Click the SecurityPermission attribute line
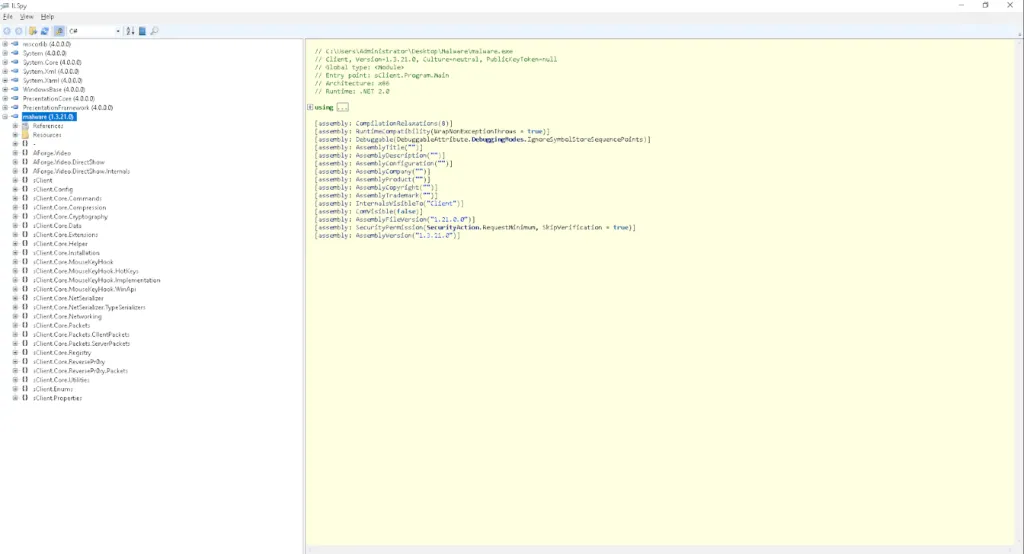 coord(475,227)
